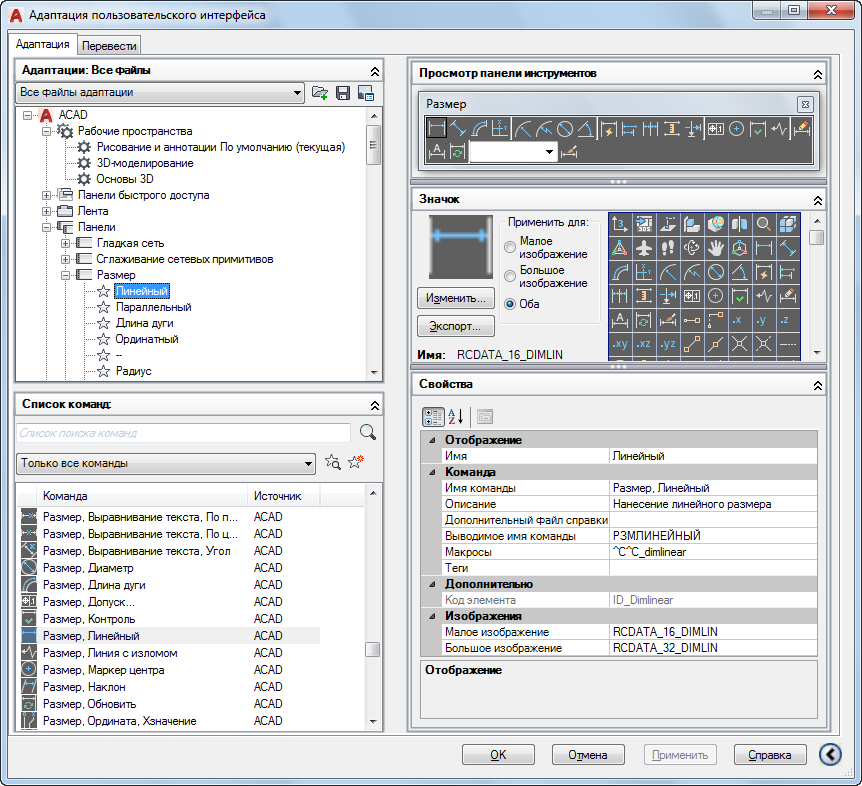Pick the .xy point filter icon in the grid
This screenshot has height=786, width=862.
[620, 344]
